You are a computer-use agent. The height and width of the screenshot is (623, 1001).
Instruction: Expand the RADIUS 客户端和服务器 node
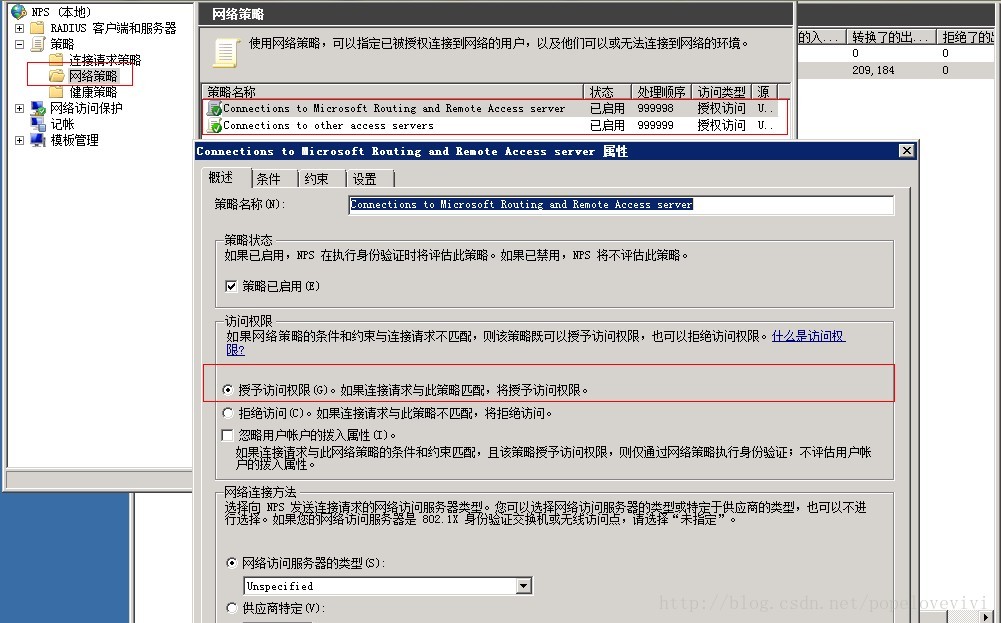19,28
